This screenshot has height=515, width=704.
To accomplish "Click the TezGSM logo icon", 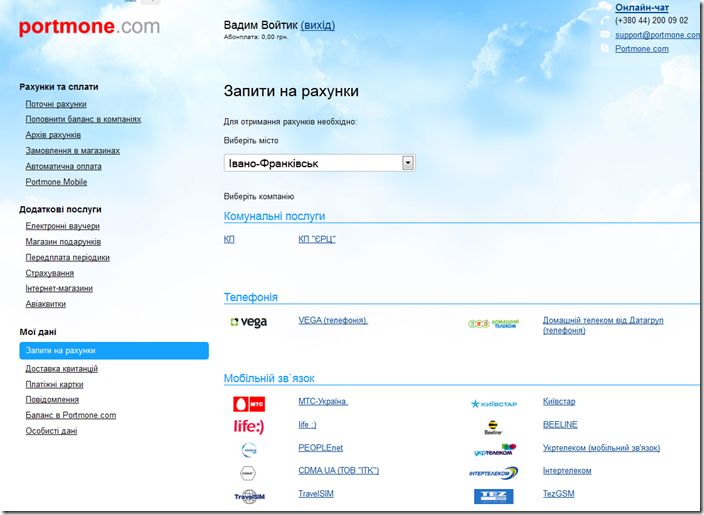I will [493, 495].
